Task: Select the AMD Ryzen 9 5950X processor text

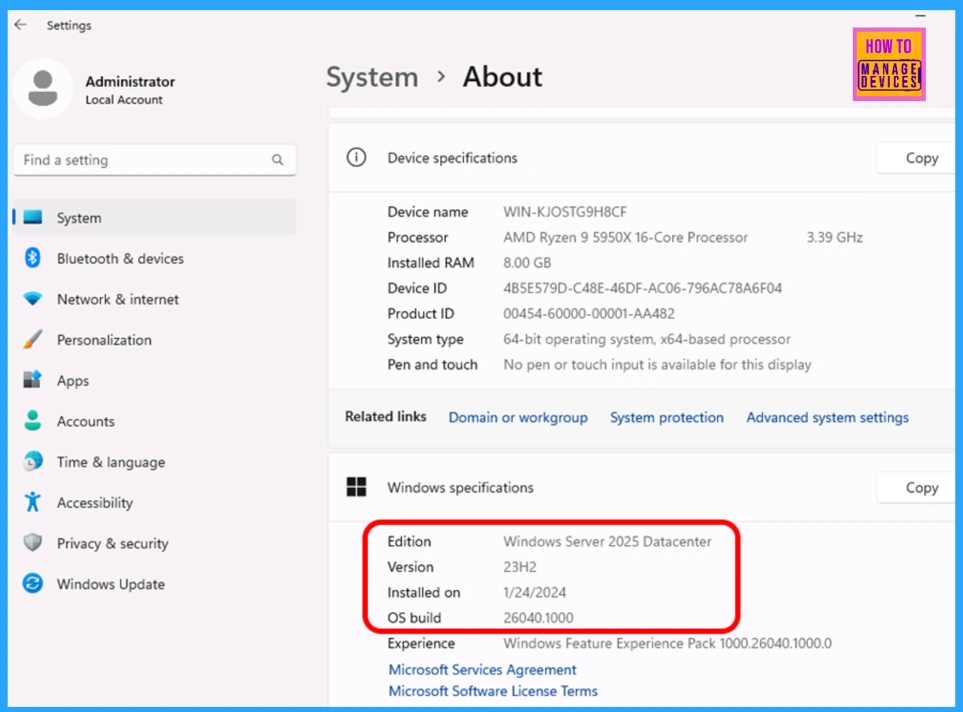Action: tap(625, 237)
